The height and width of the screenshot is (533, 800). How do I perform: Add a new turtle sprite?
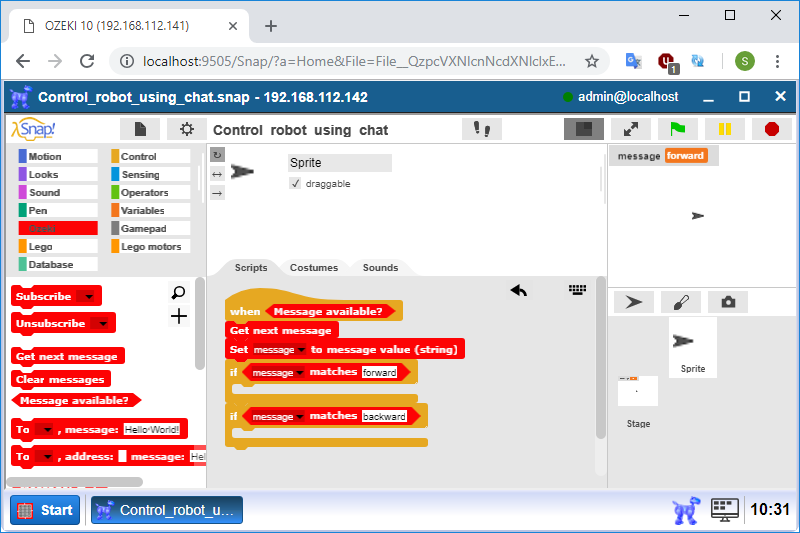634,302
